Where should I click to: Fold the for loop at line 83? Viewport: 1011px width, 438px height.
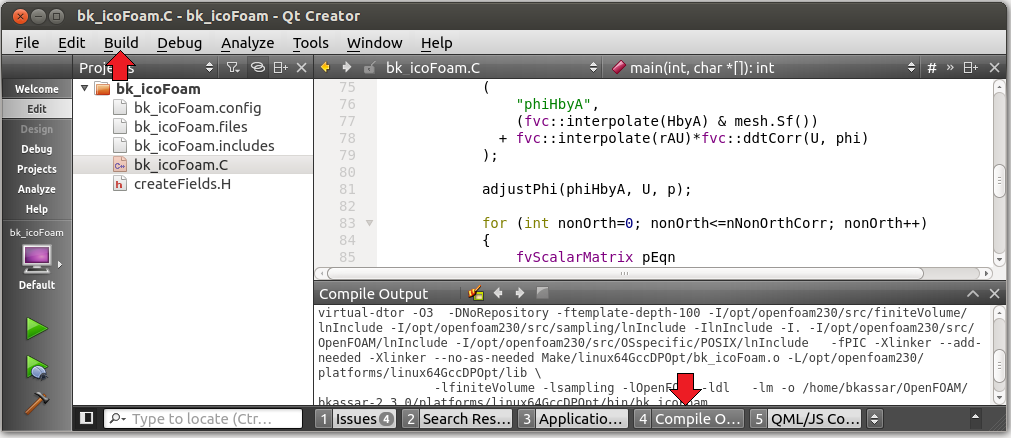point(369,223)
